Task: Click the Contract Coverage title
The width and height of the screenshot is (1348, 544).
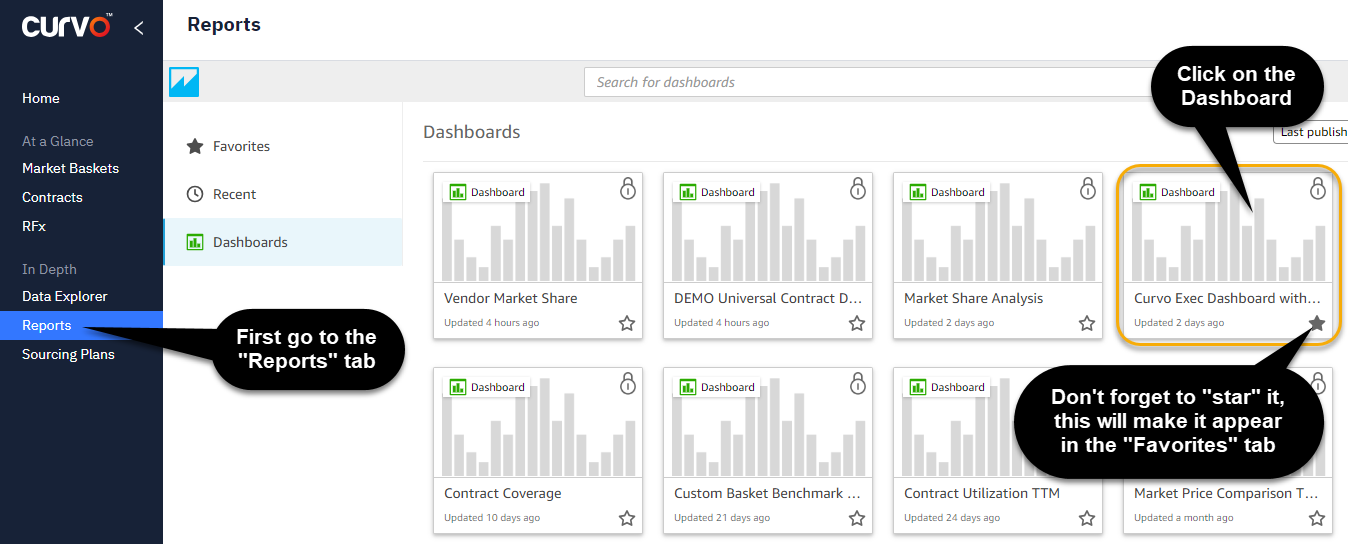Action: [503, 493]
